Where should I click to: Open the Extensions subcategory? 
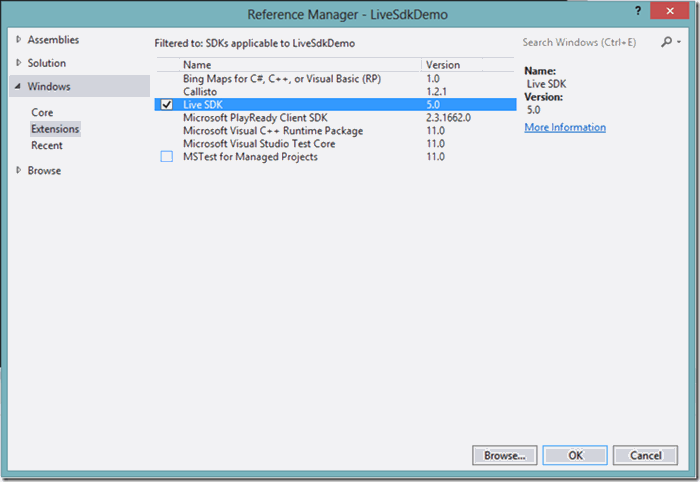[x=55, y=129]
